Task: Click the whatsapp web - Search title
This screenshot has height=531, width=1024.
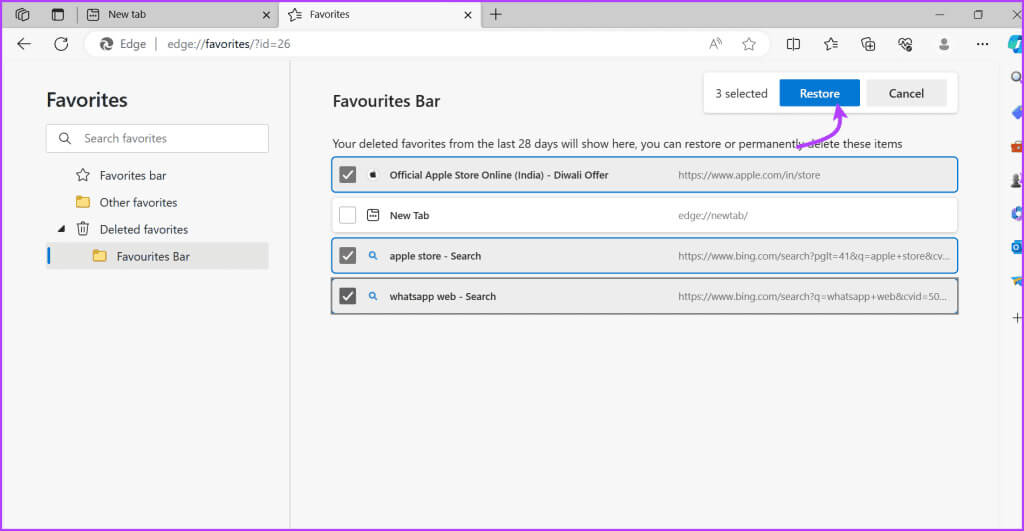Action: pos(443,297)
